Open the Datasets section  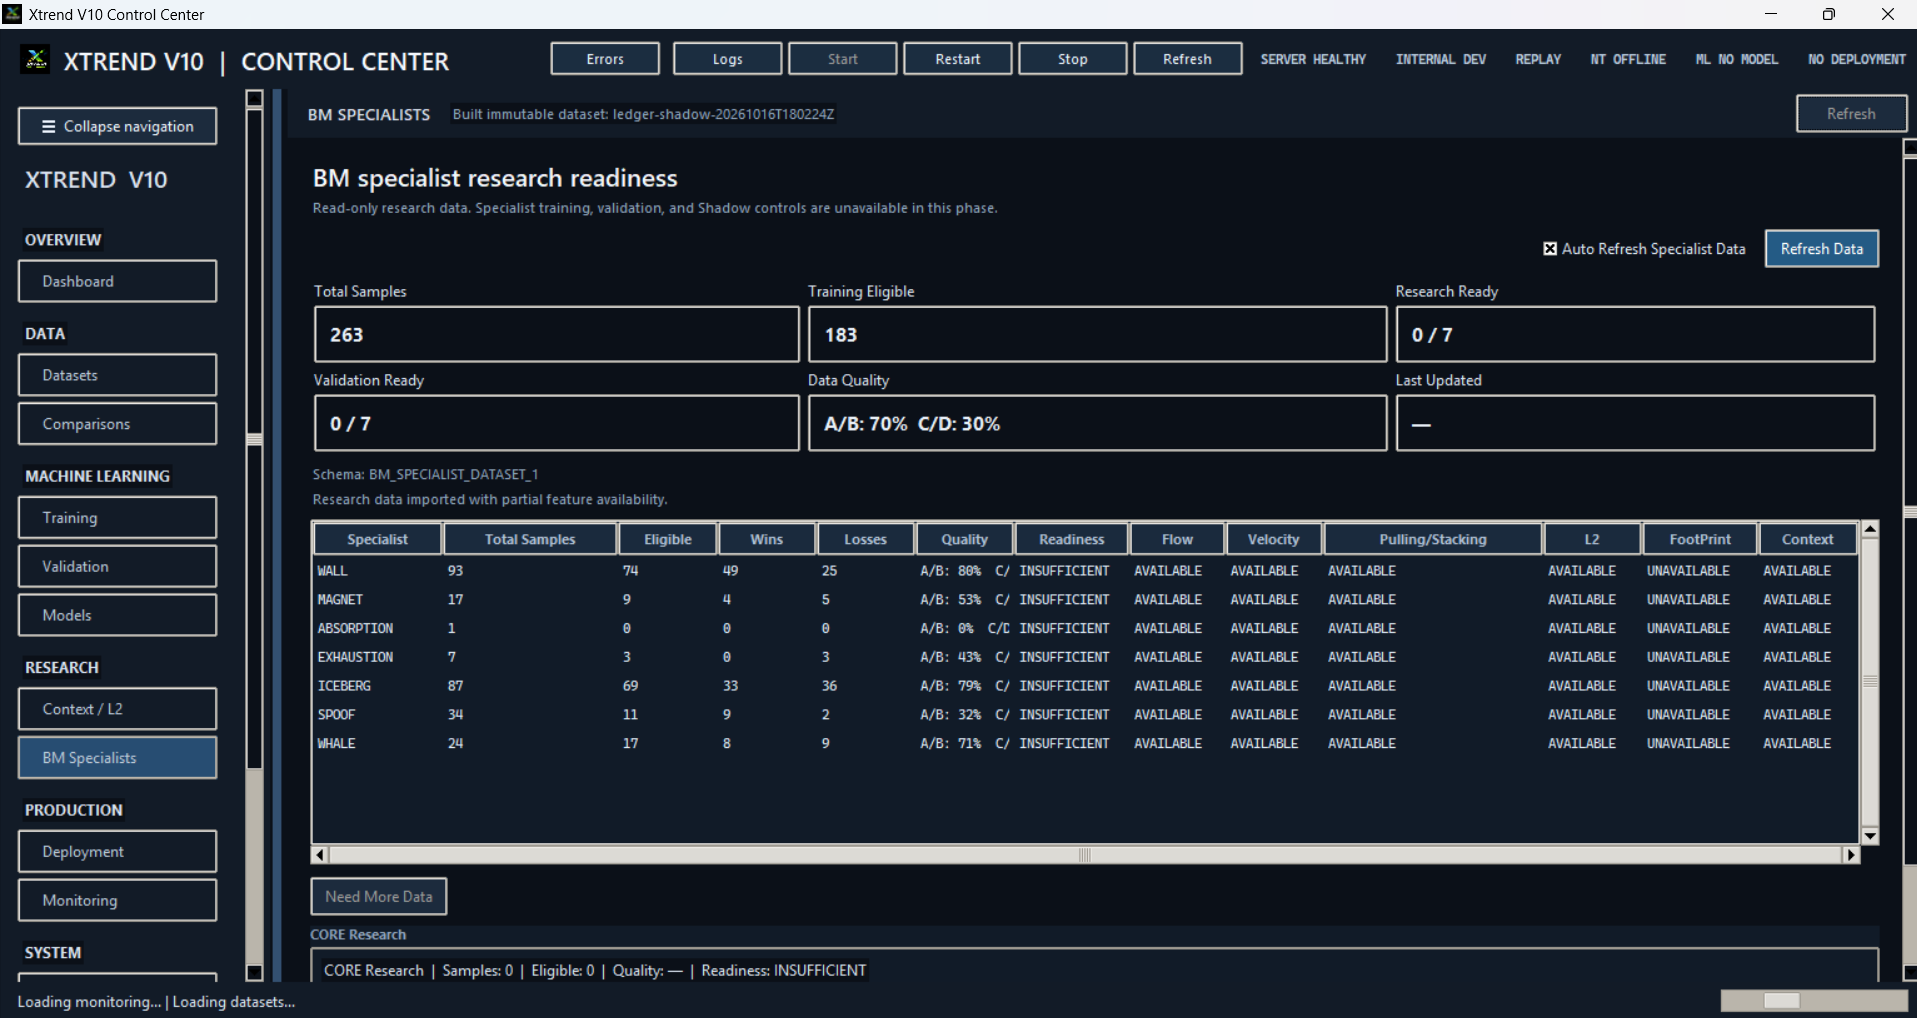pyautogui.click(x=117, y=375)
